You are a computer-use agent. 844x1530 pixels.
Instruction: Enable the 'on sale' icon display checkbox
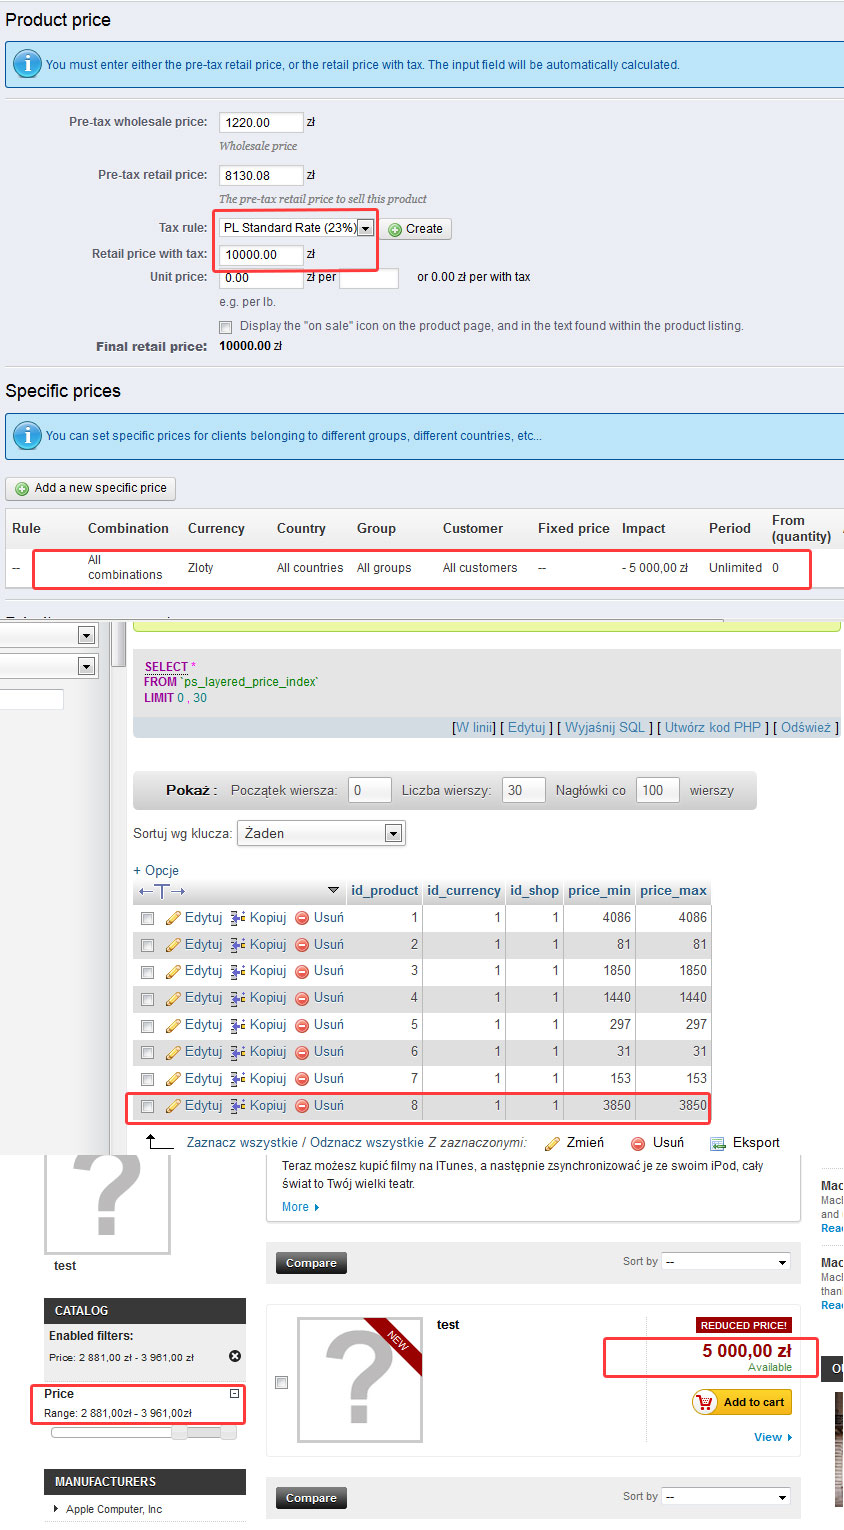coord(226,327)
